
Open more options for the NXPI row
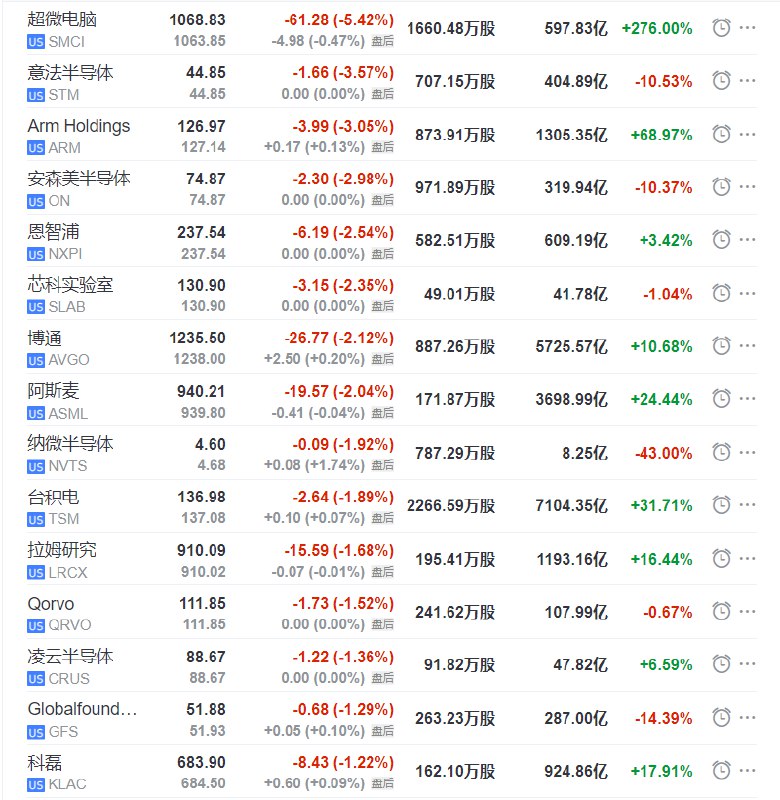[747, 240]
